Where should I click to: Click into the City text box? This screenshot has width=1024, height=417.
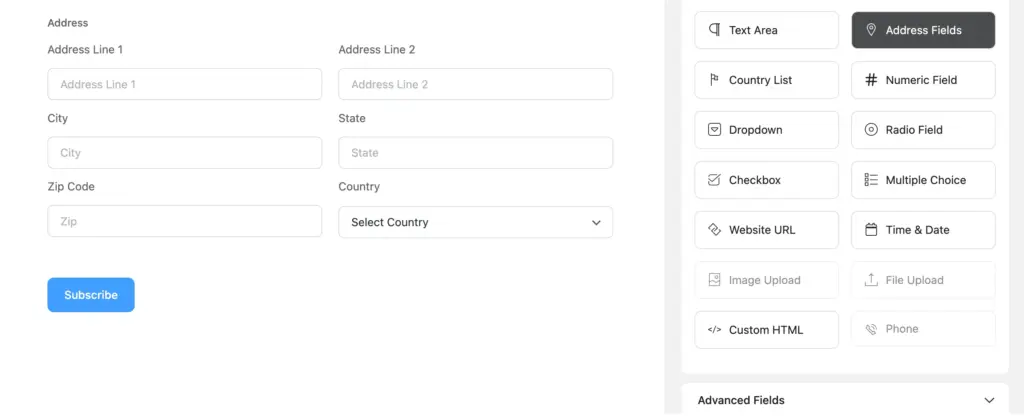(x=185, y=153)
